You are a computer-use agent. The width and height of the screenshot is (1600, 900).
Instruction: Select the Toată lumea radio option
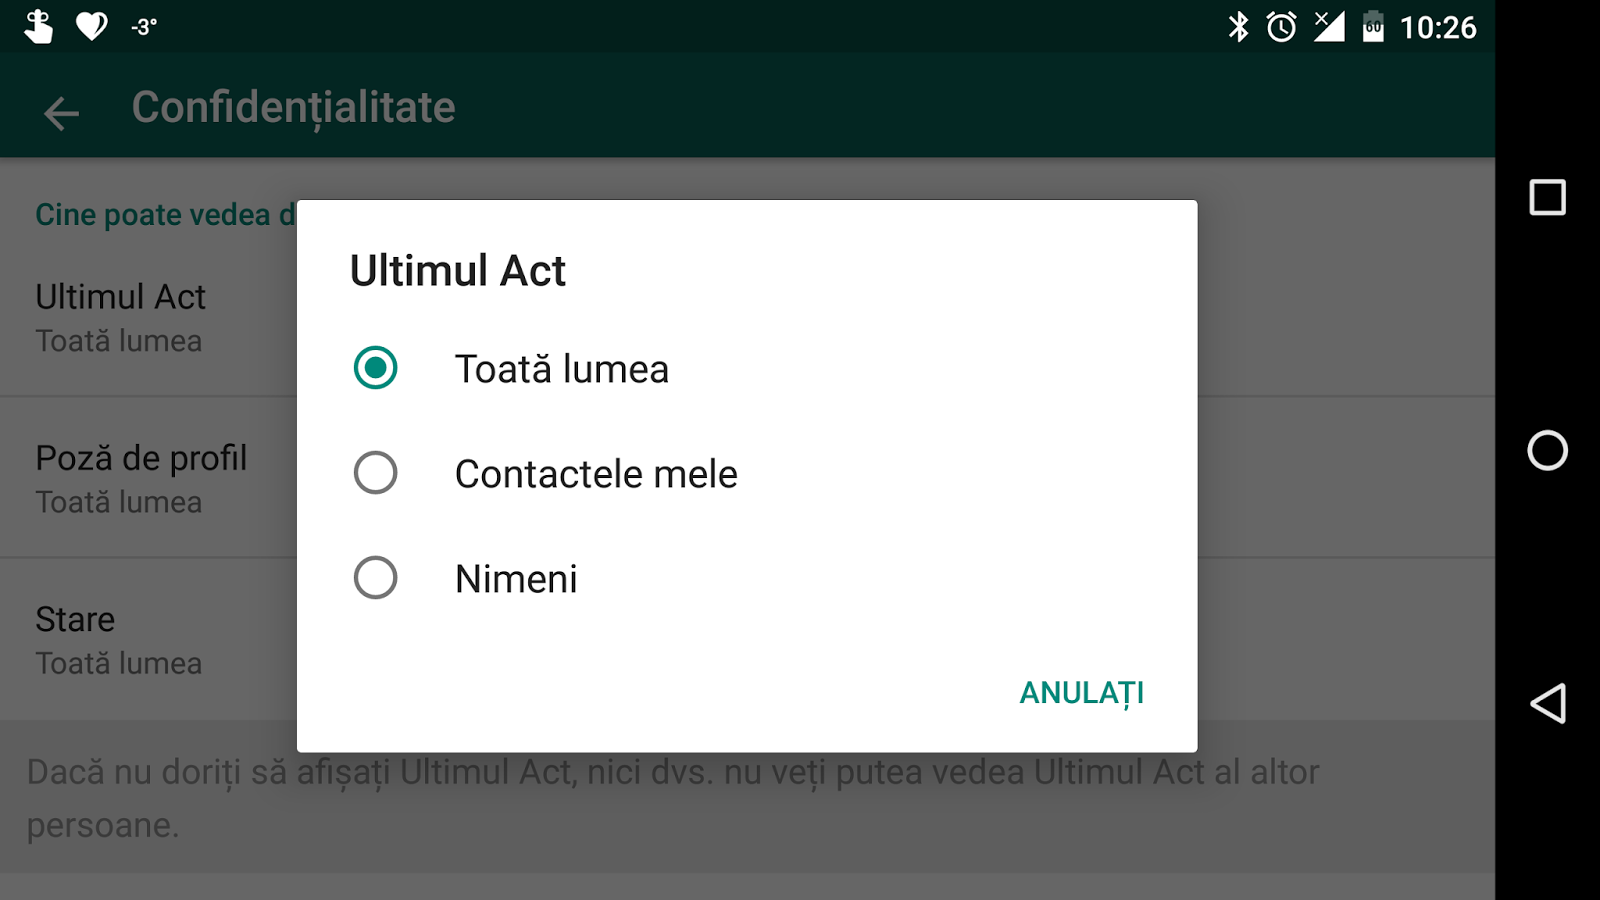(376, 368)
